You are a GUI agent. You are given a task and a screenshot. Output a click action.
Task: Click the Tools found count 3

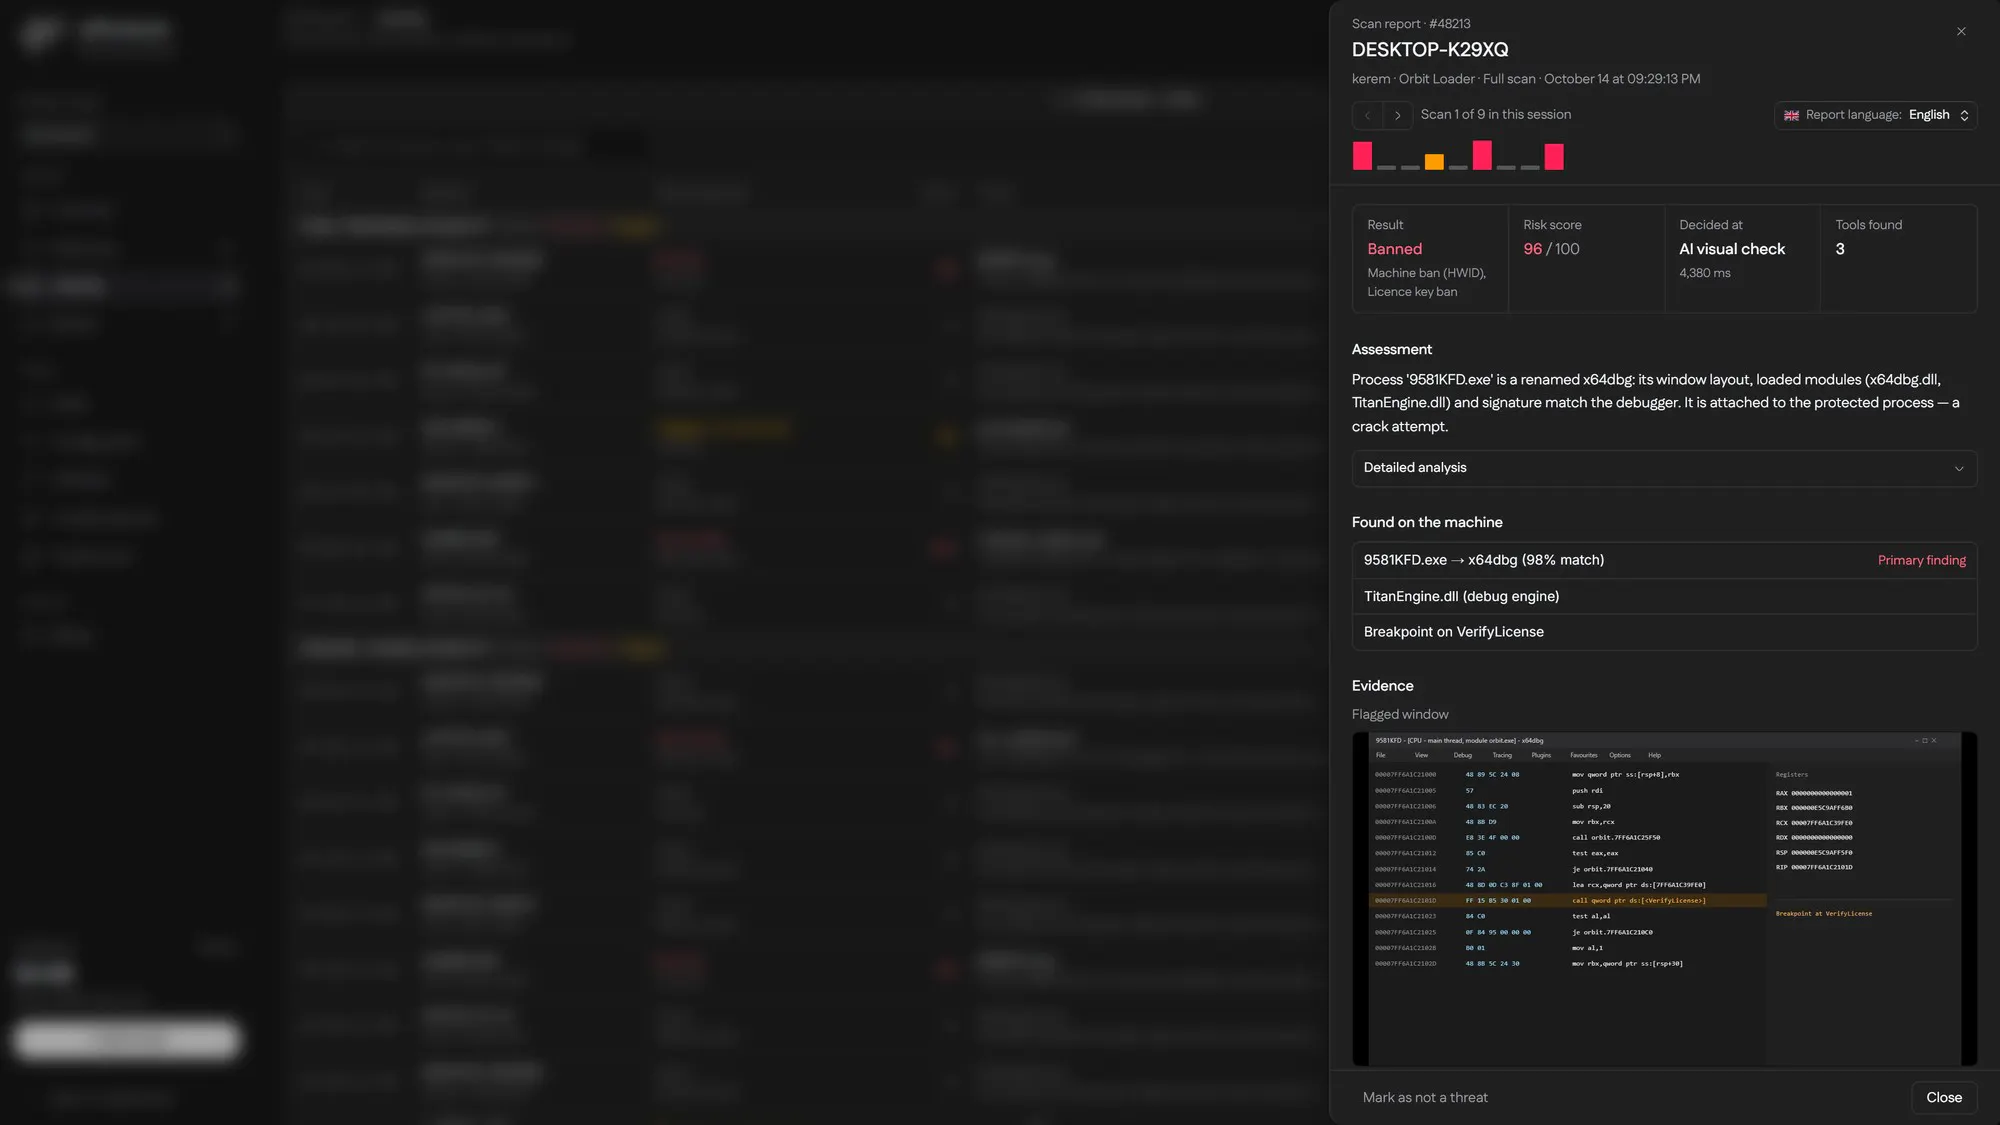1840,249
